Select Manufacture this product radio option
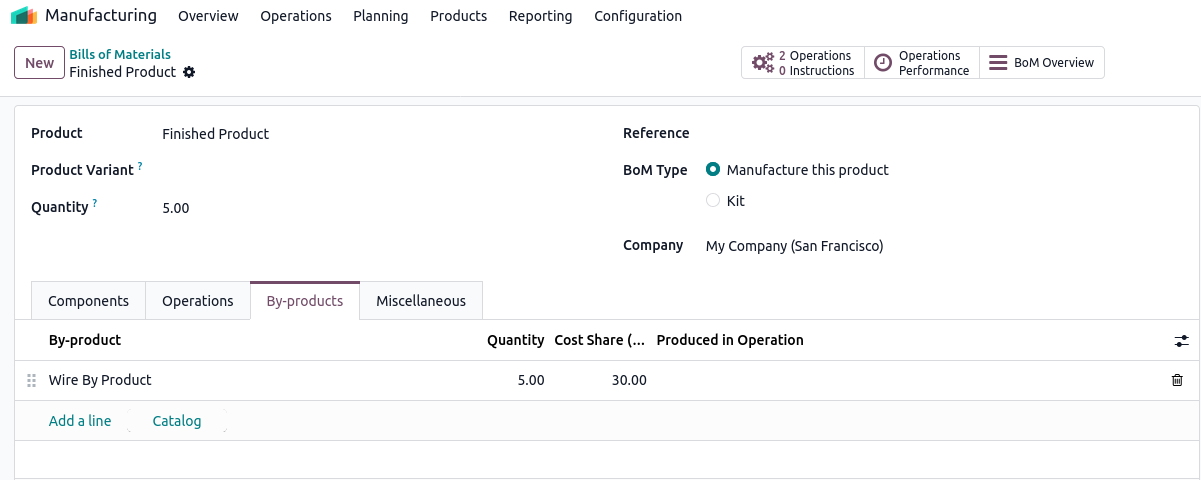Image resolution: width=1201 pixels, height=480 pixels. (x=713, y=170)
